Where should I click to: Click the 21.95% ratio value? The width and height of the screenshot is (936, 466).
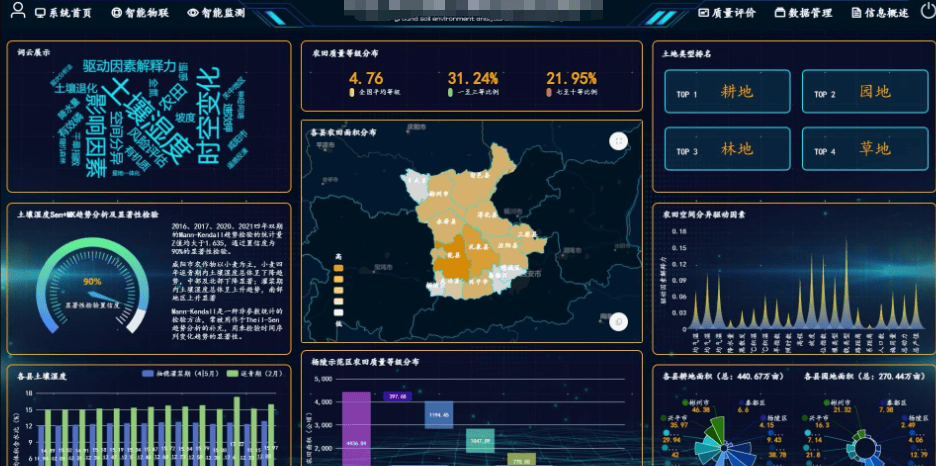pyautogui.click(x=571, y=78)
